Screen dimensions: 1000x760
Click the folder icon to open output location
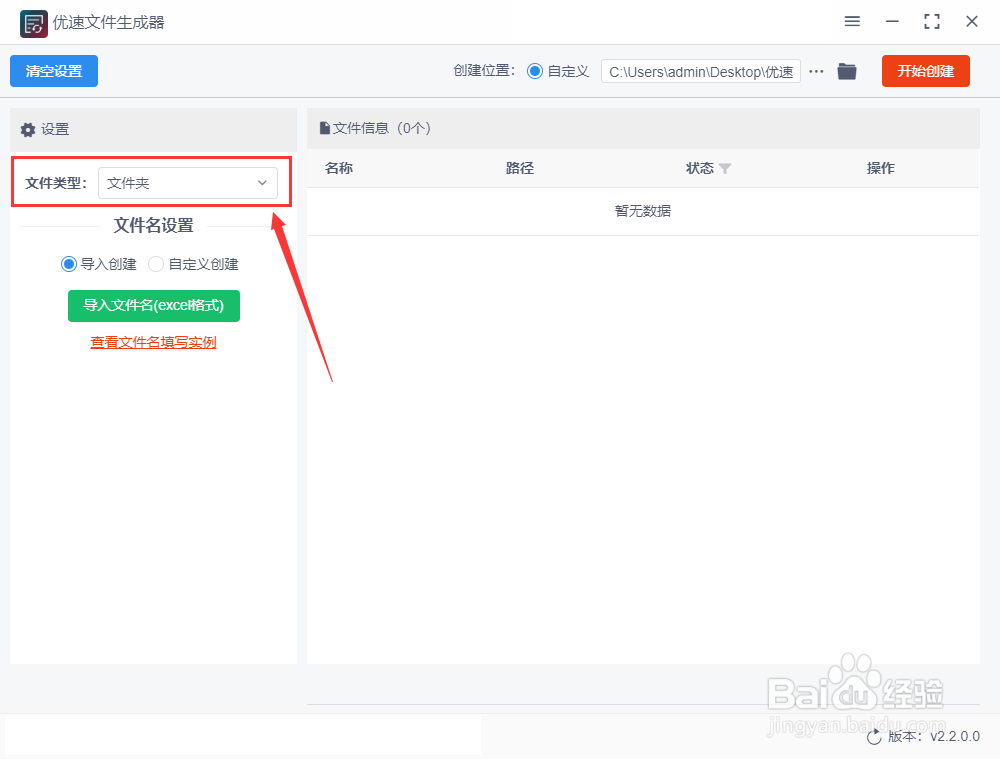847,71
